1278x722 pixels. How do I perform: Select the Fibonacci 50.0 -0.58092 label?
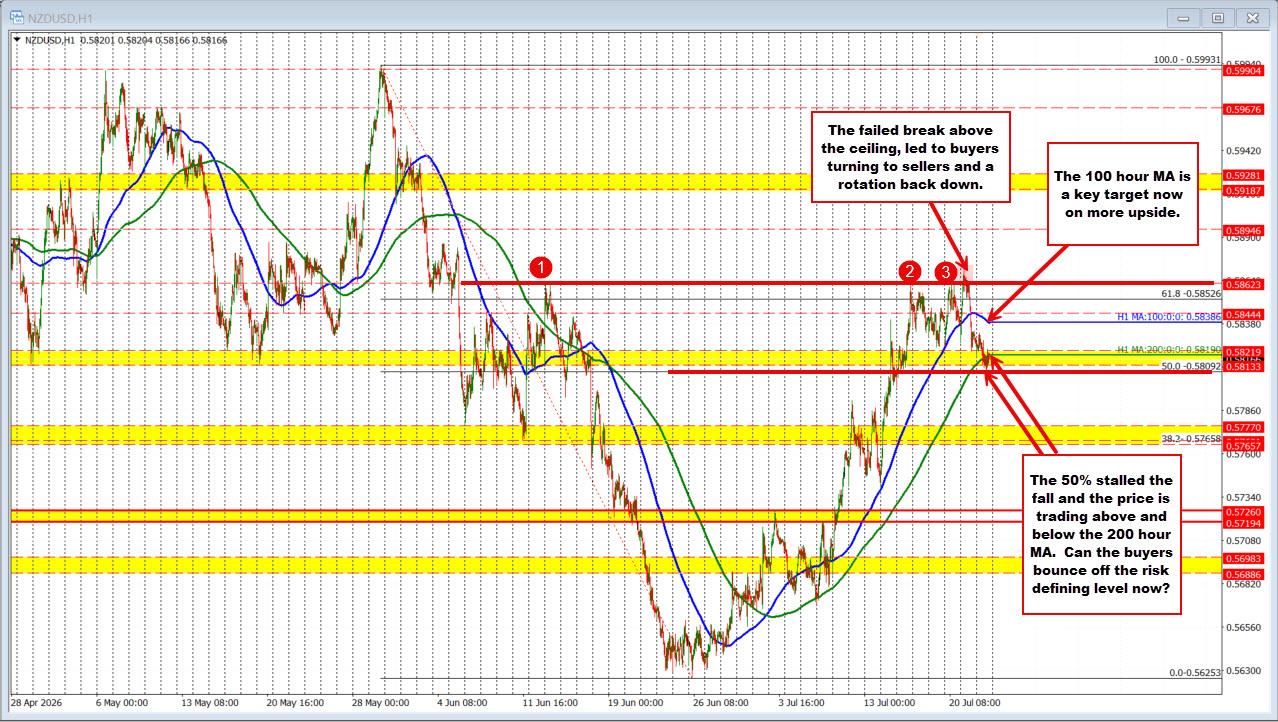tap(1190, 366)
